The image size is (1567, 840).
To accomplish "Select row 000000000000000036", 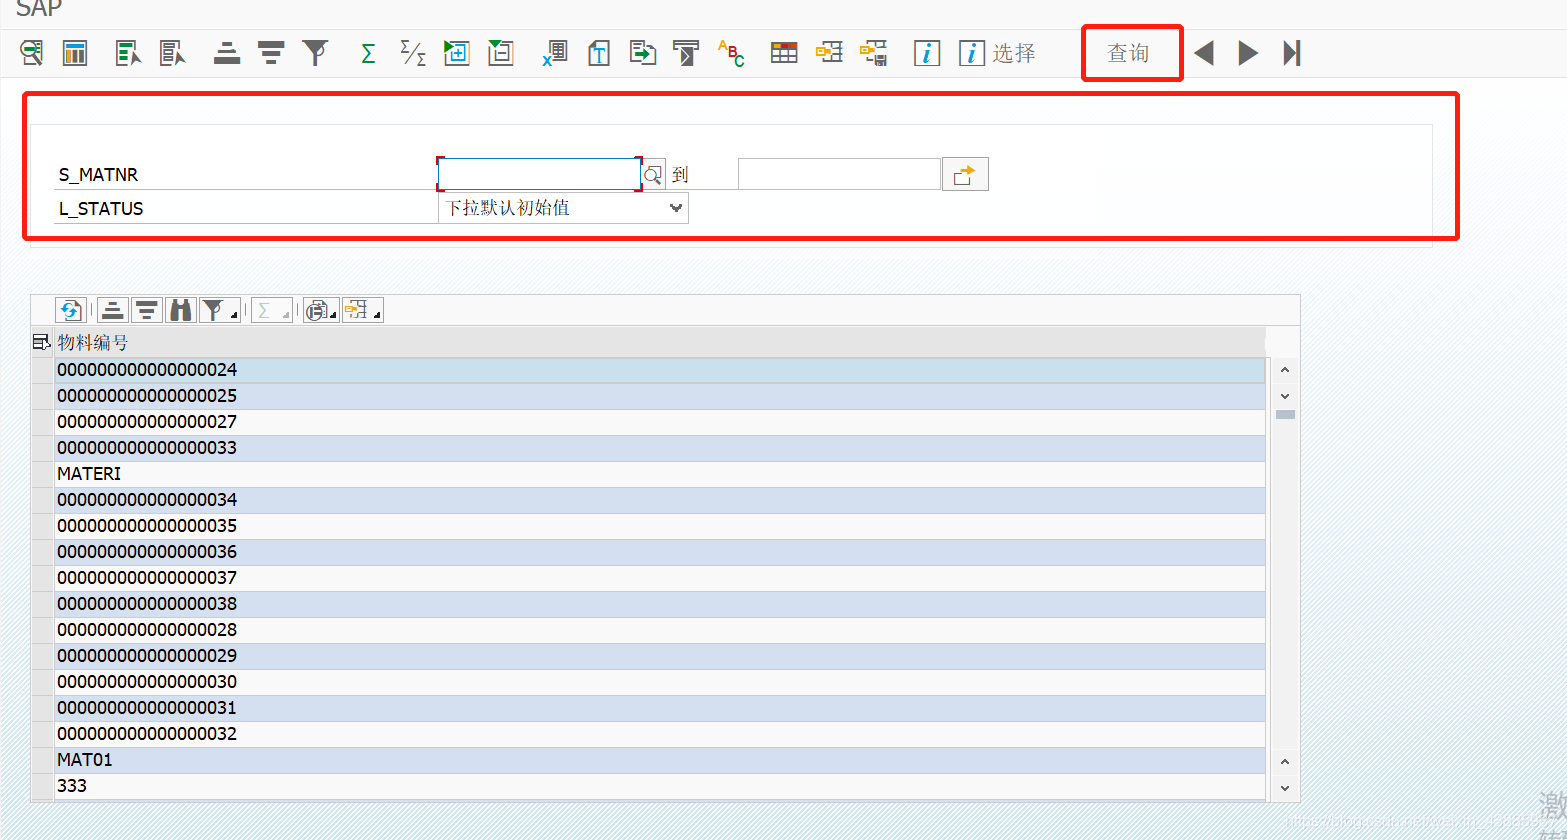I will (659, 552).
